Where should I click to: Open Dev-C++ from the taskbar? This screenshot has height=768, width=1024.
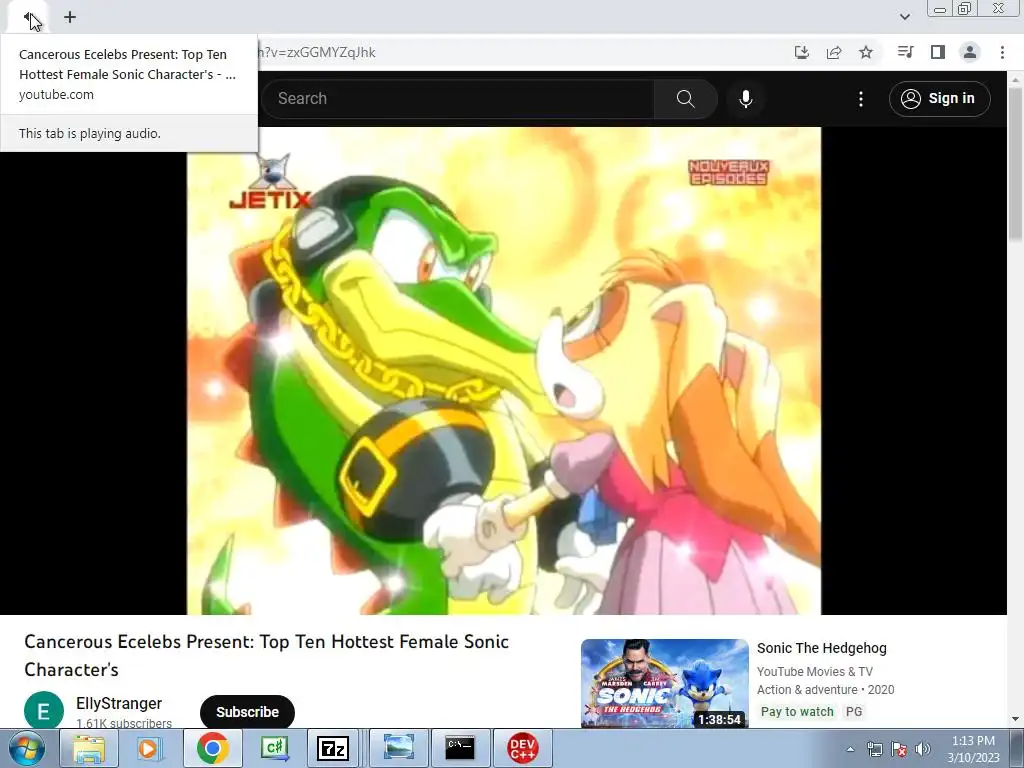pyautogui.click(x=522, y=748)
